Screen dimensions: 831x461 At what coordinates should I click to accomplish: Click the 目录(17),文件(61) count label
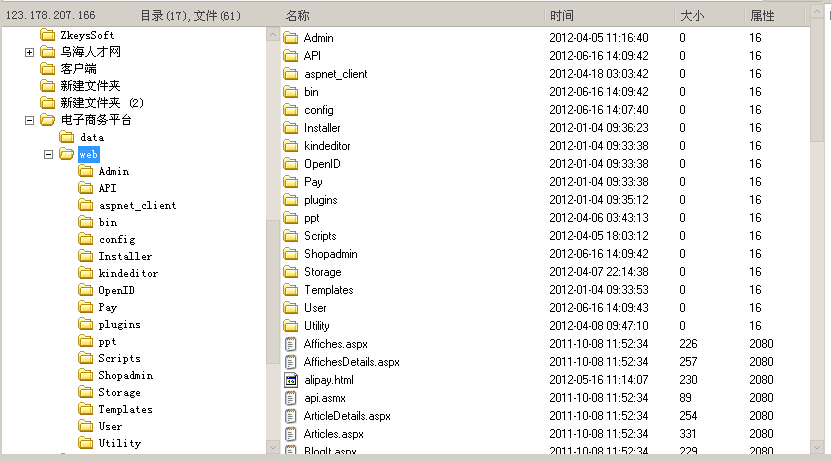click(x=190, y=16)
